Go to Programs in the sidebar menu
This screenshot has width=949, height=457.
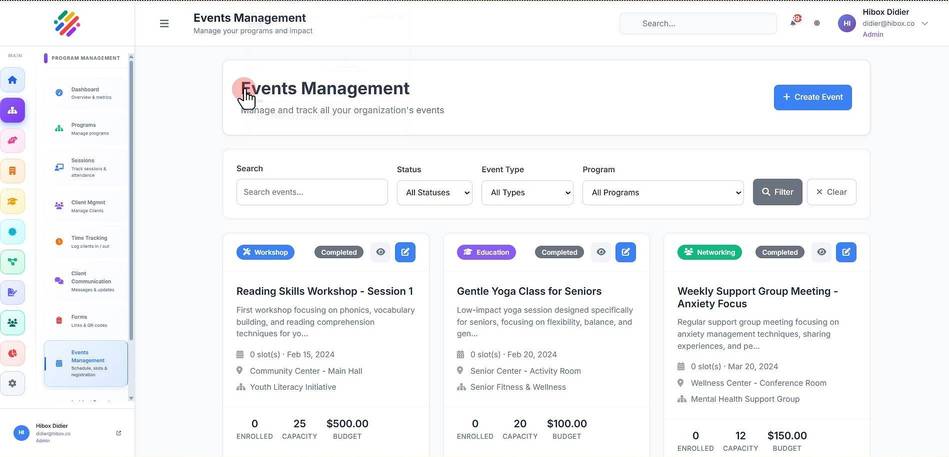(86, 128)
